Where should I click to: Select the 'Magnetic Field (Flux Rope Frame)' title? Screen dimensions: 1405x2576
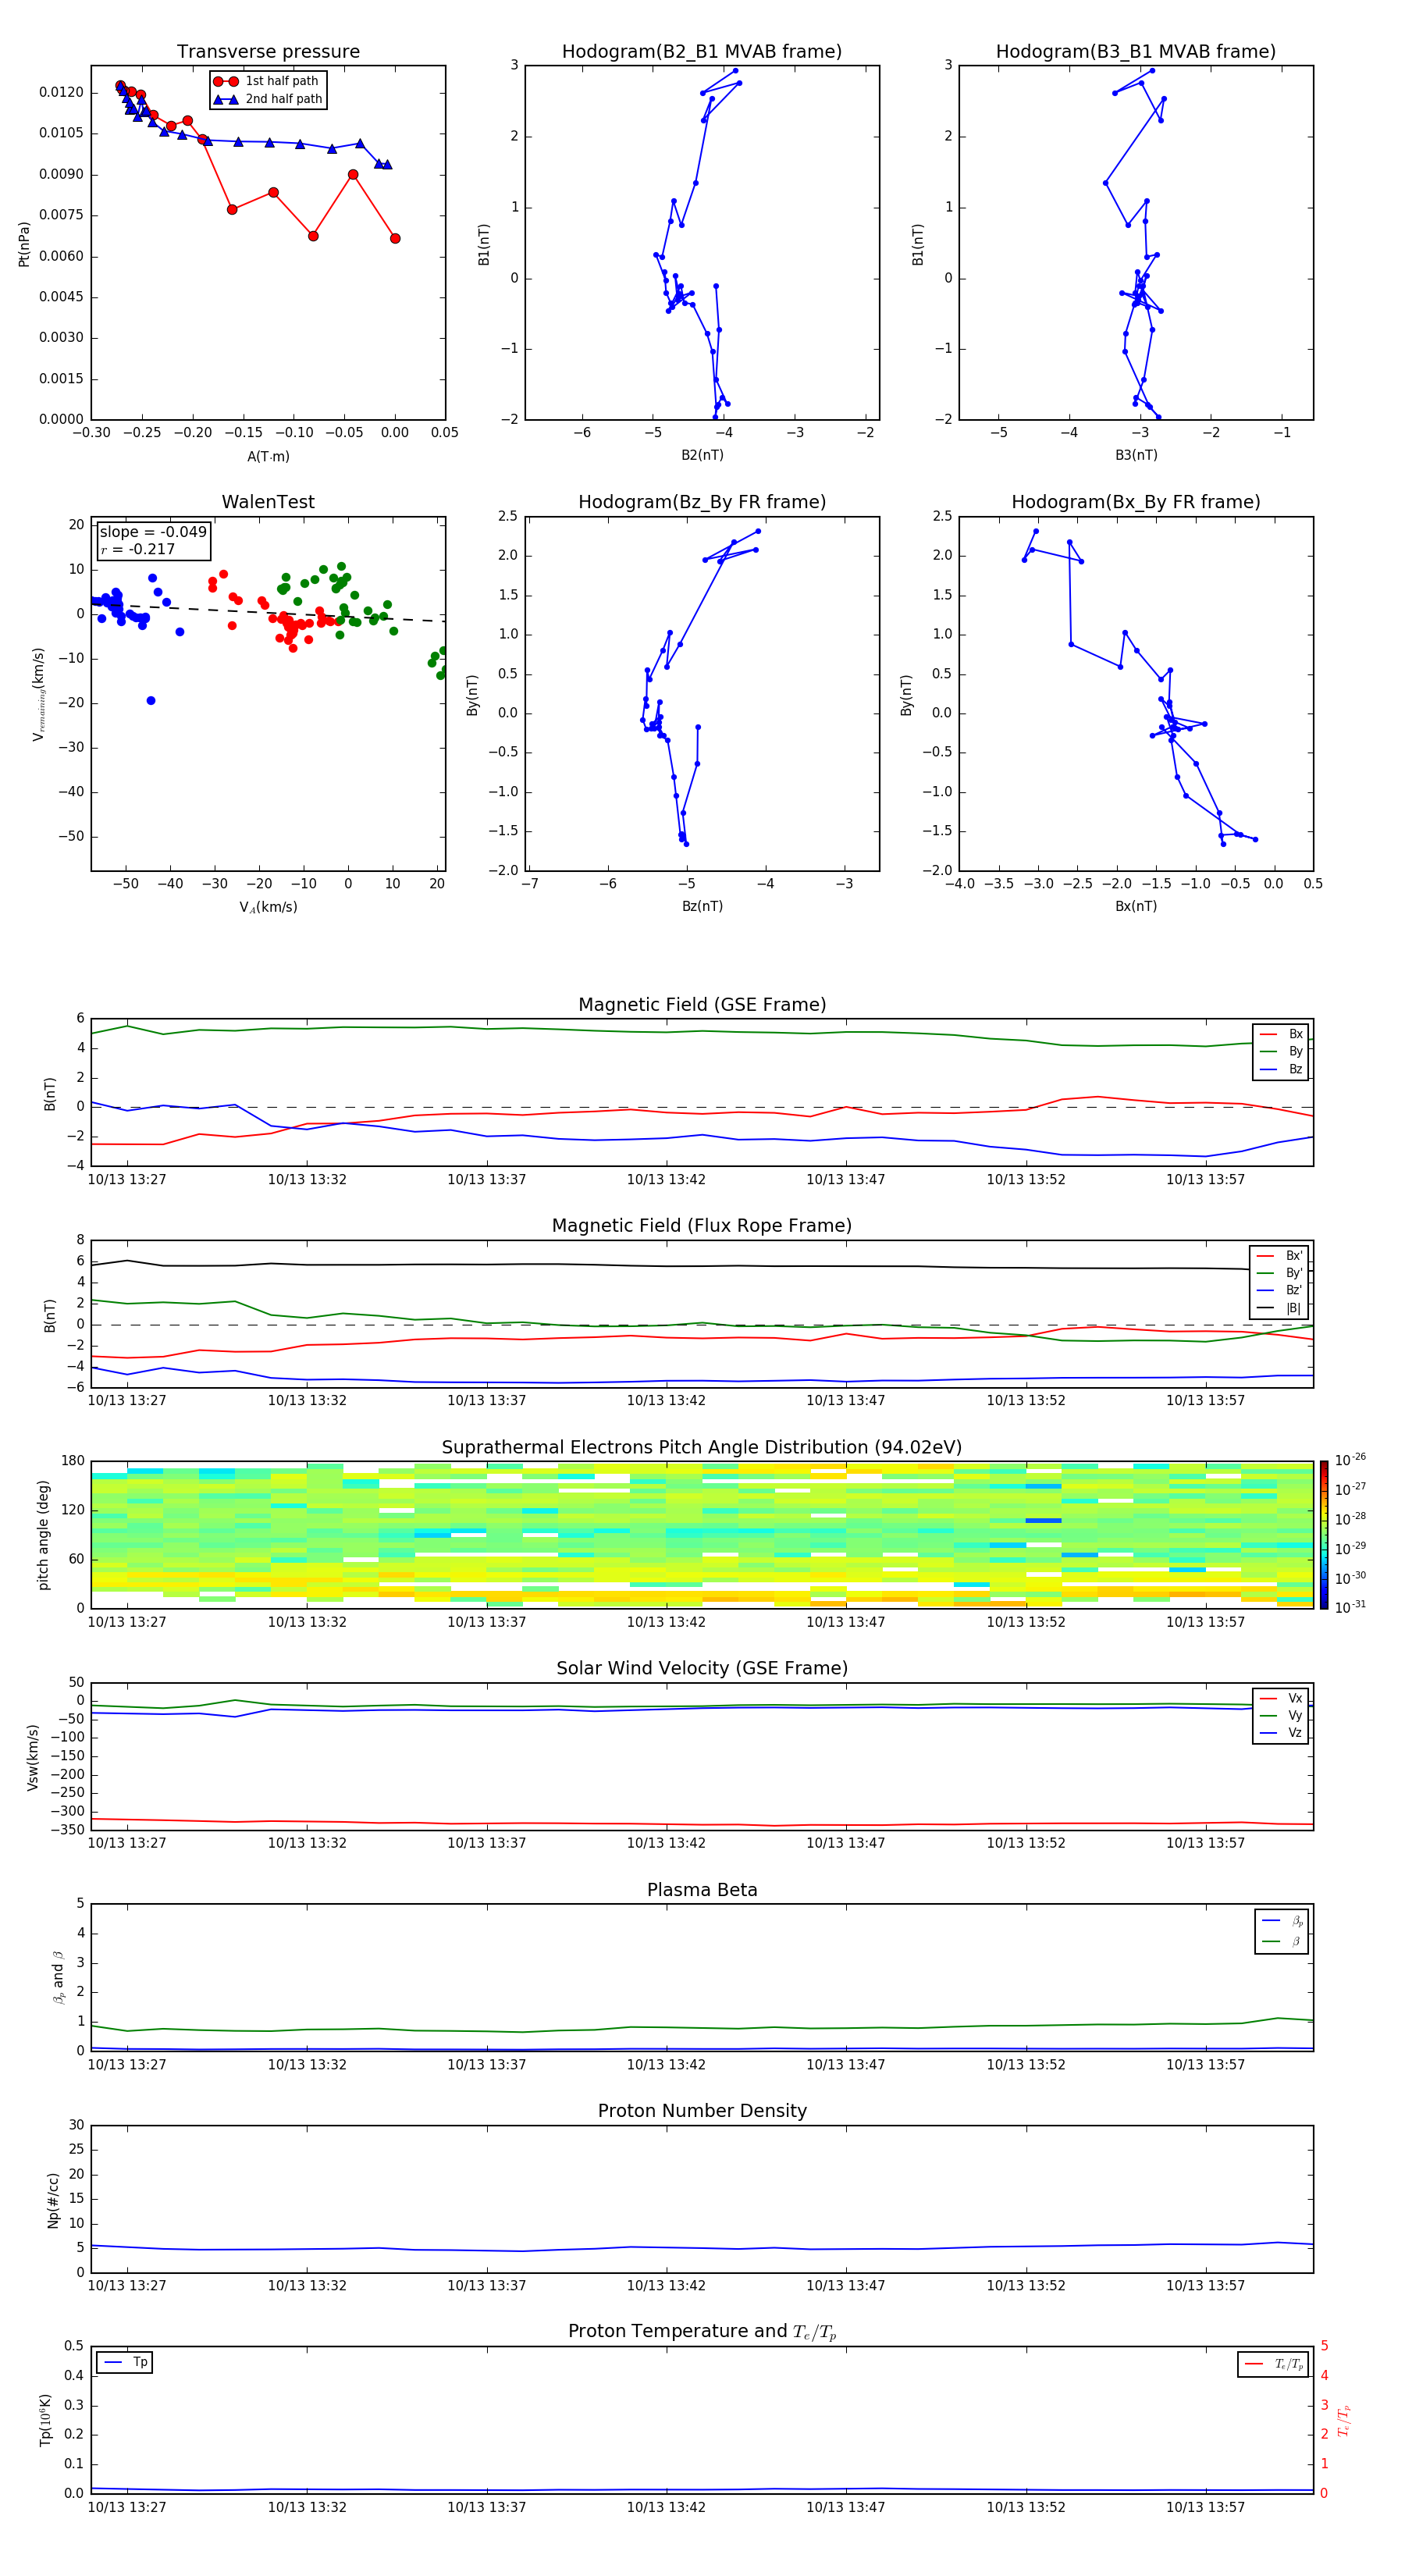(702, 1226)
